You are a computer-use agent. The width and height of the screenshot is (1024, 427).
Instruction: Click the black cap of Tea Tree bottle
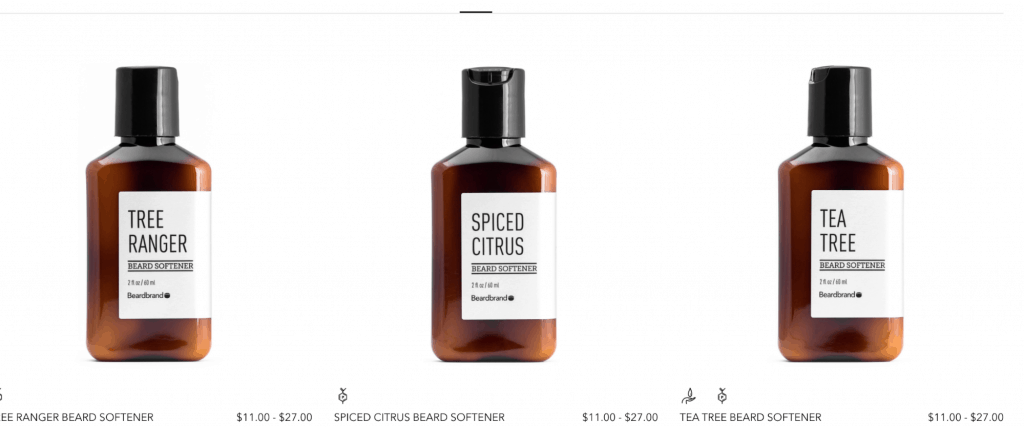[840, 101]
